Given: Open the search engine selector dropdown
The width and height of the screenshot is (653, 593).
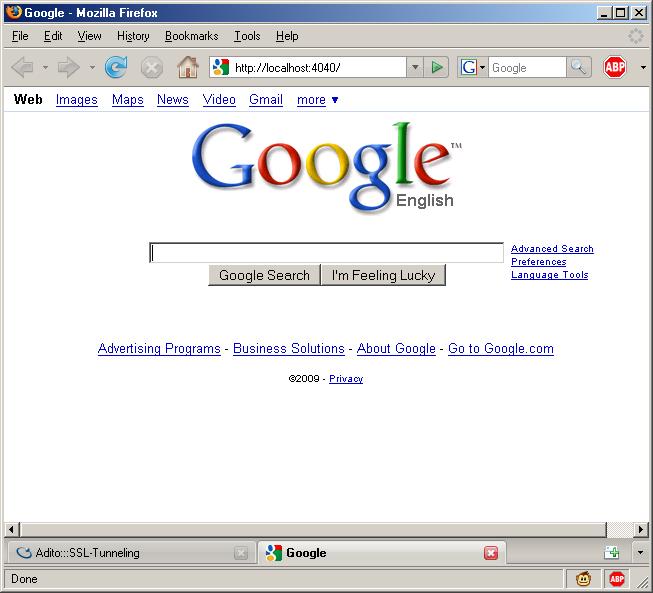Looking at the screenshot, I should [482, 67].
